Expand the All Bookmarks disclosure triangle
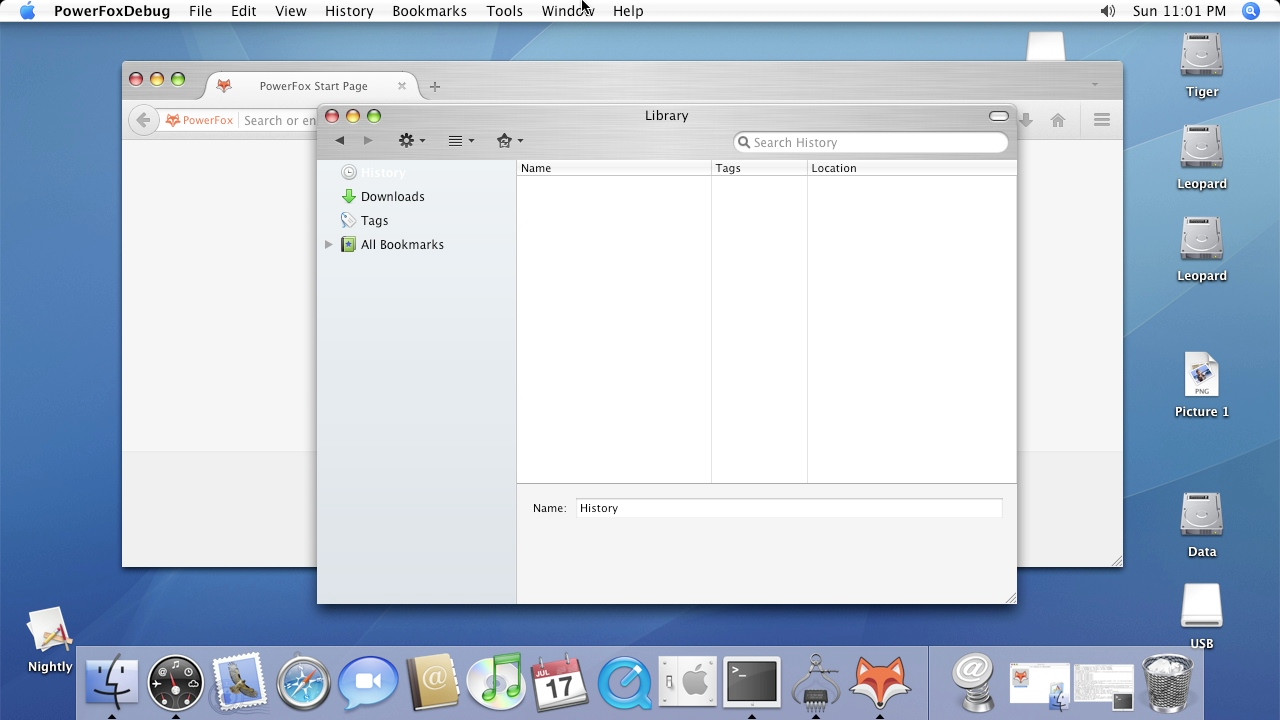The image size is (1280, 720). [x=328, y=245]
